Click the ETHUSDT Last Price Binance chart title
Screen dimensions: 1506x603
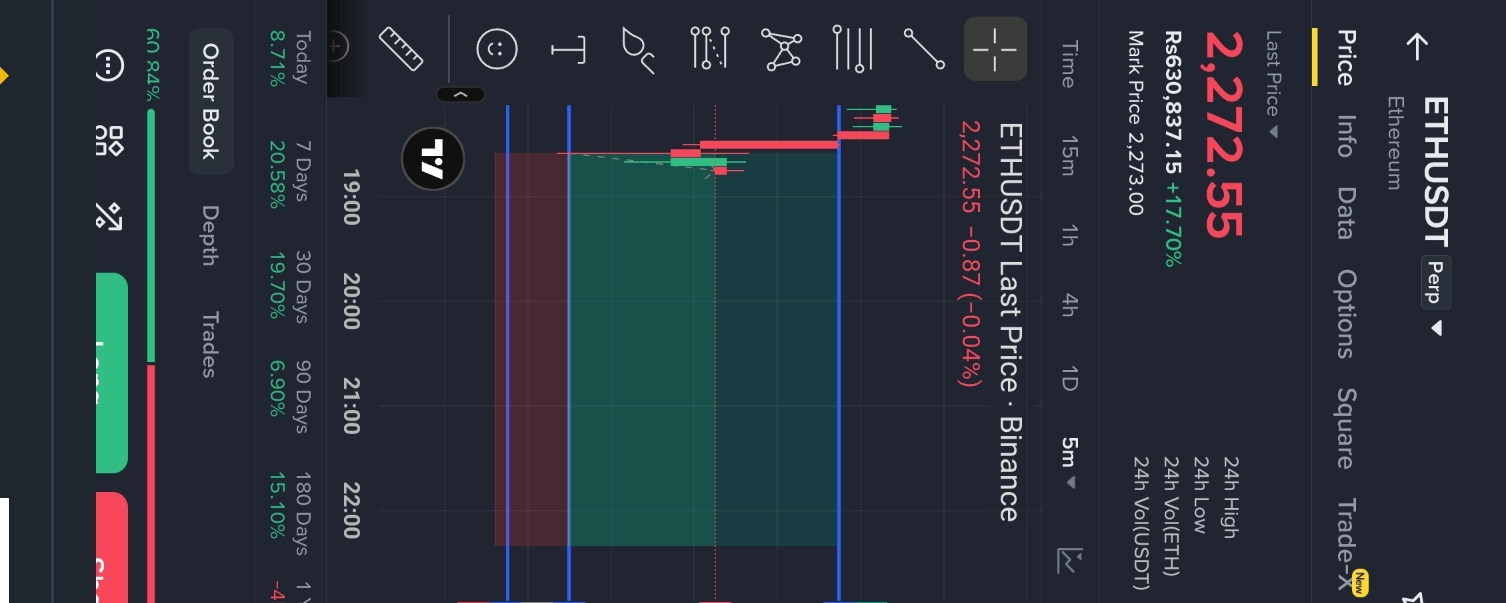click(x=1009, y=322)
